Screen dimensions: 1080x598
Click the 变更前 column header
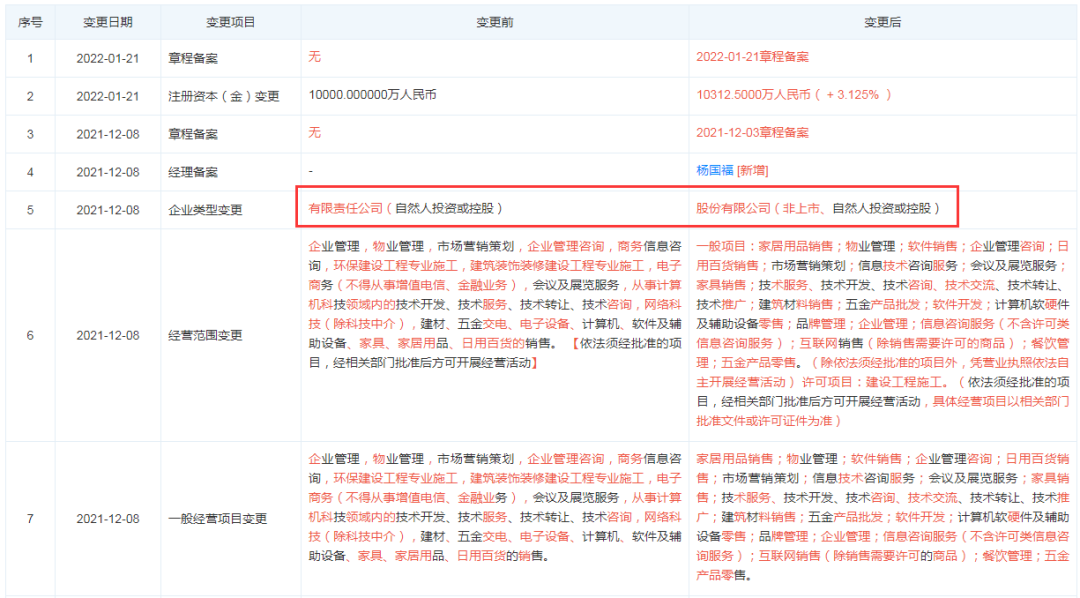click(x=494, y=21)
